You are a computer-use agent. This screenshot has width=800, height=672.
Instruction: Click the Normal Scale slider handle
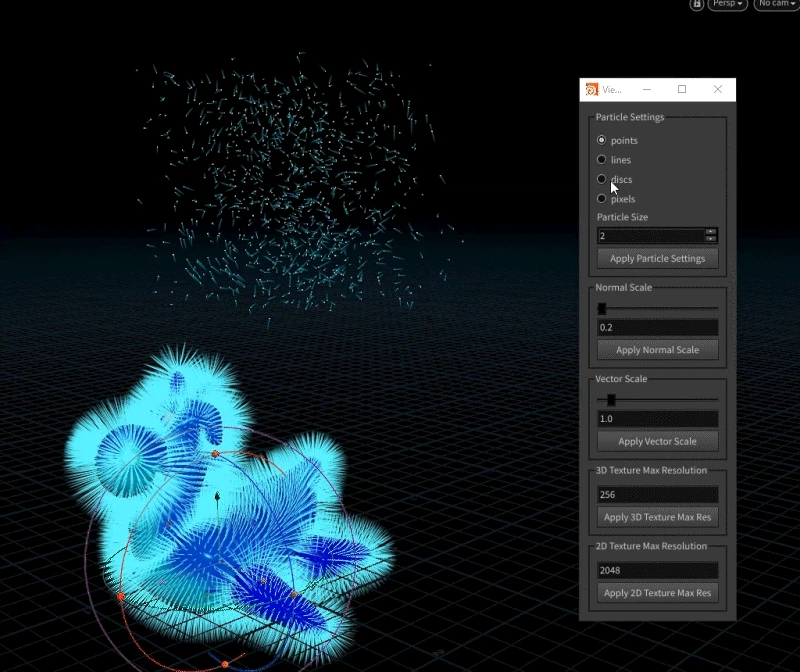[602, 308]
